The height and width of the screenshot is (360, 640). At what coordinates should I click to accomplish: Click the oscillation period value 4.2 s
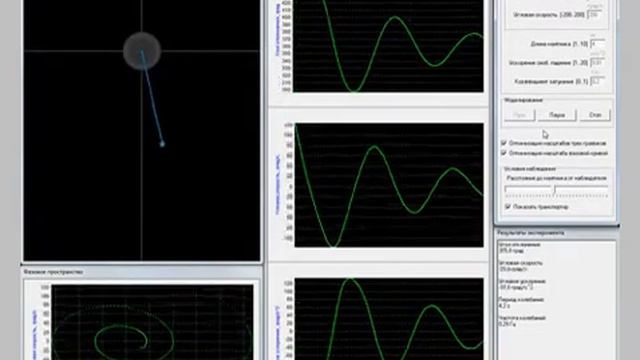(x=504, y=305)
